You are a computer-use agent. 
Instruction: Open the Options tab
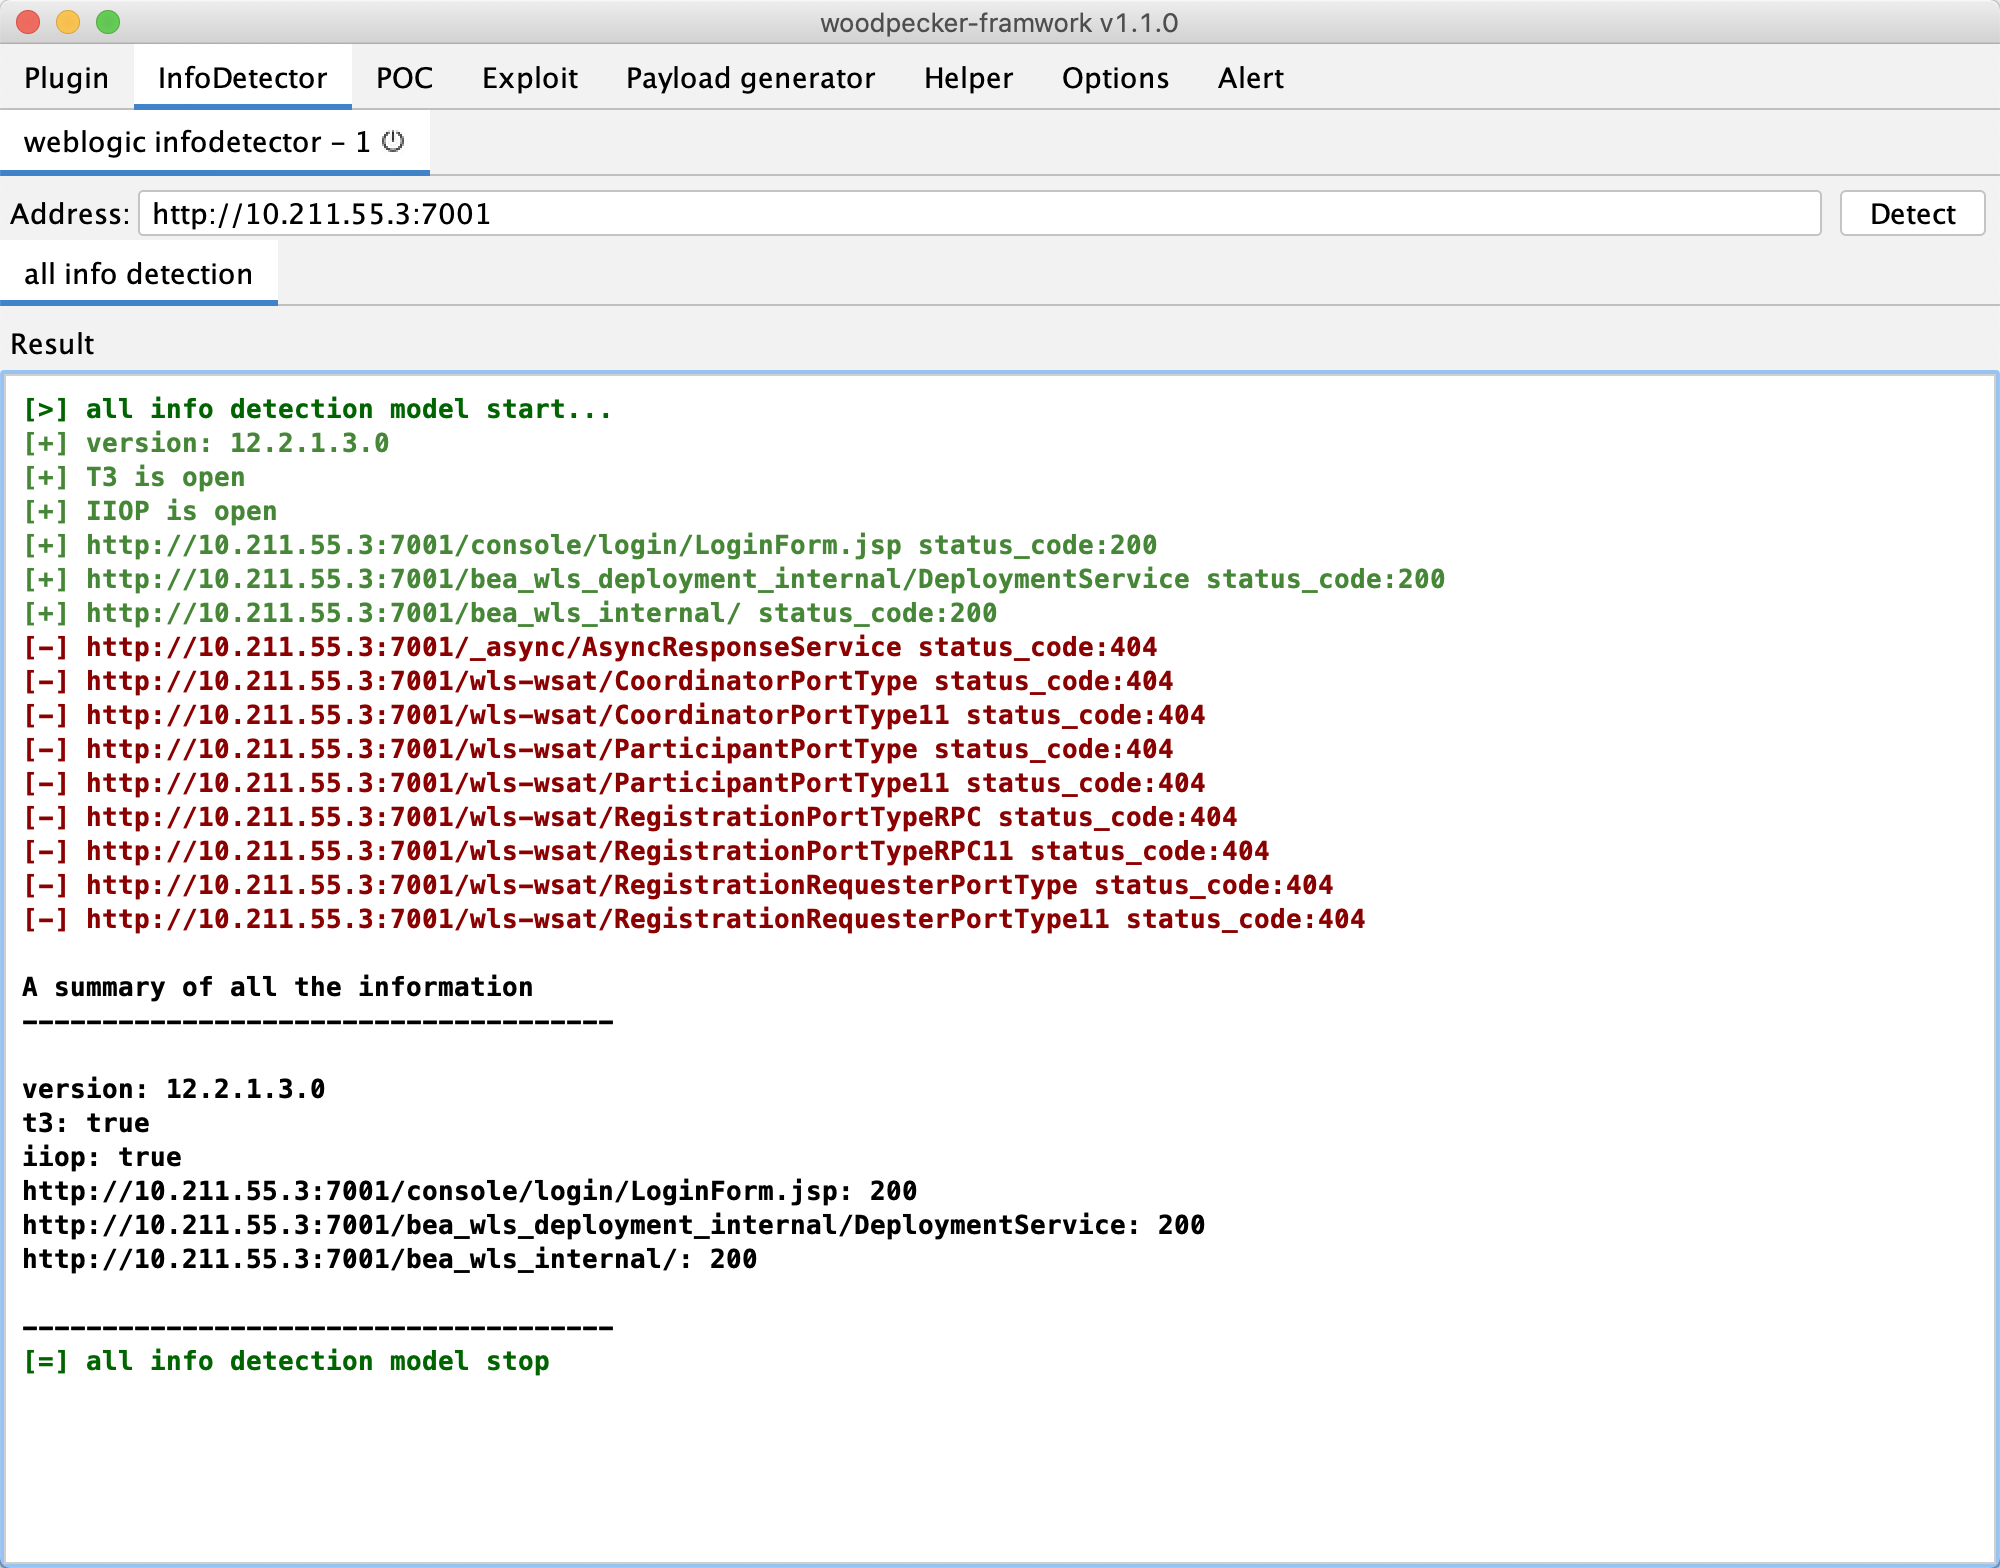[1115, 78]
